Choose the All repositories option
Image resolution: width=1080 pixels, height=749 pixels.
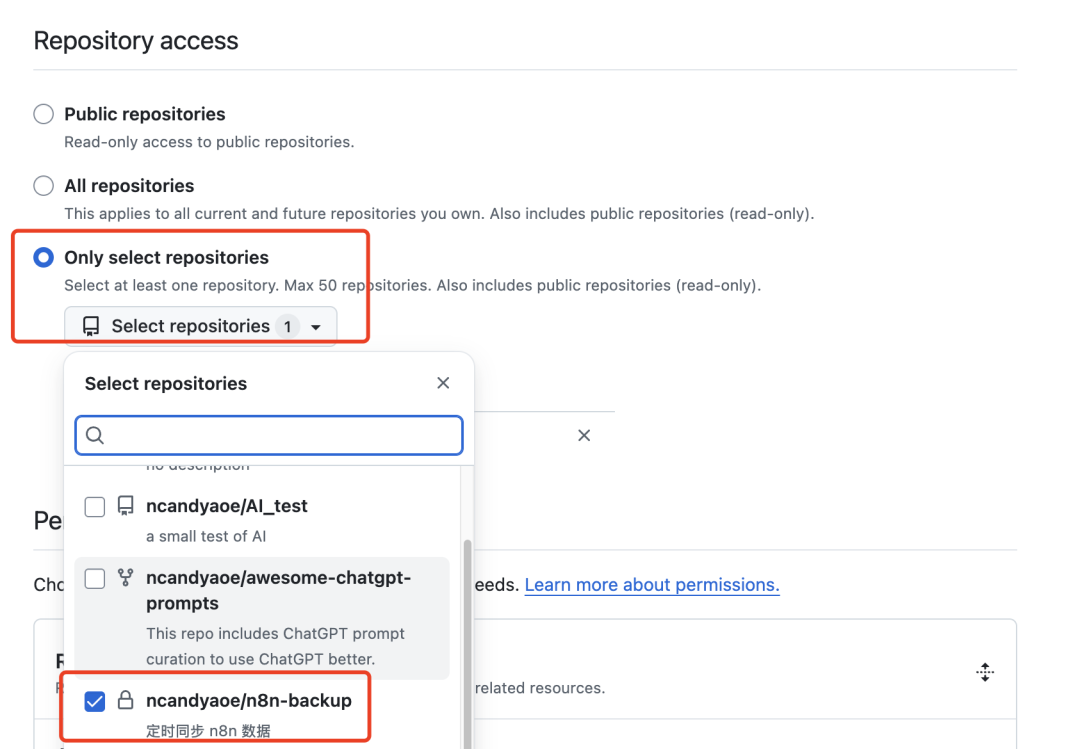tap(43, 185)
